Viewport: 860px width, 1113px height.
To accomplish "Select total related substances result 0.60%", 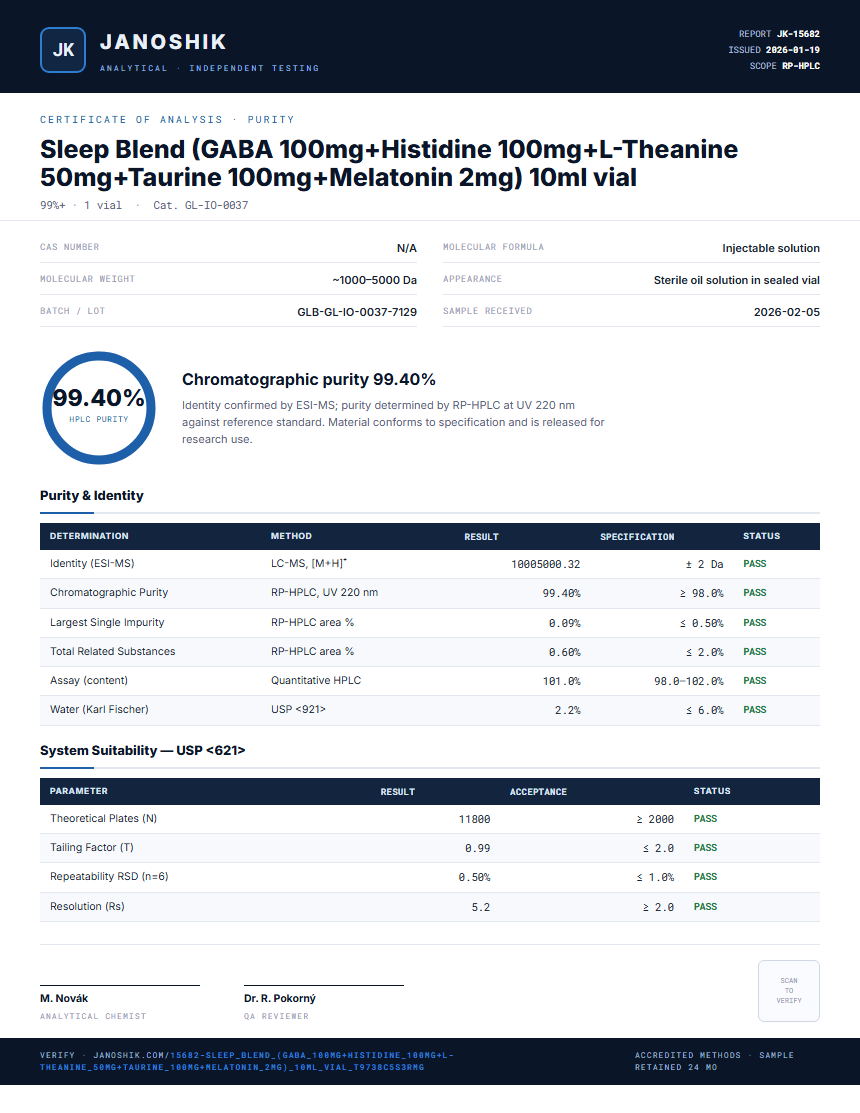I will 564,652.
